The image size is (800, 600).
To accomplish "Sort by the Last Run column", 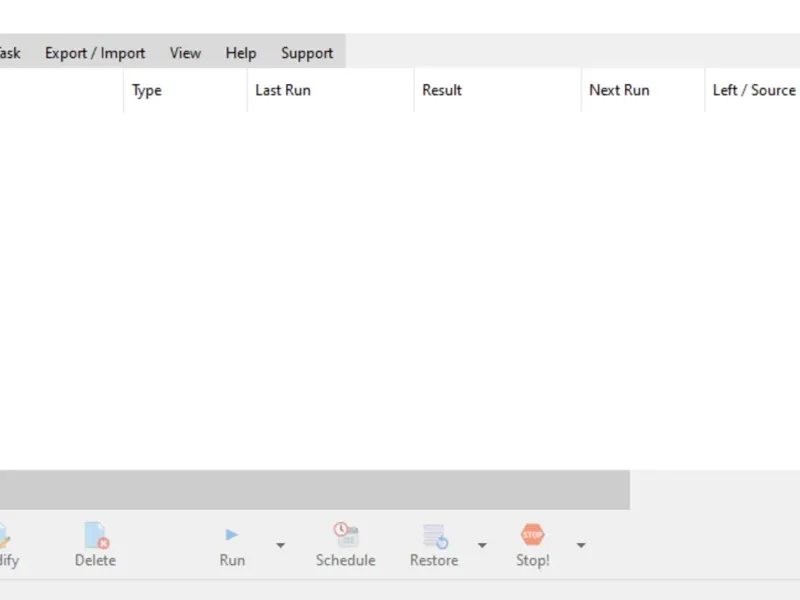I will click(x=331, y=90).
